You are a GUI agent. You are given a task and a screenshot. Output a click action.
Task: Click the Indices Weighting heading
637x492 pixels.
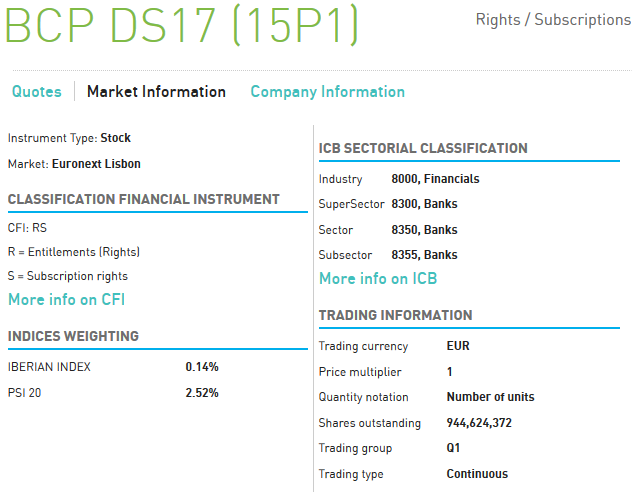tap(73, 336)
